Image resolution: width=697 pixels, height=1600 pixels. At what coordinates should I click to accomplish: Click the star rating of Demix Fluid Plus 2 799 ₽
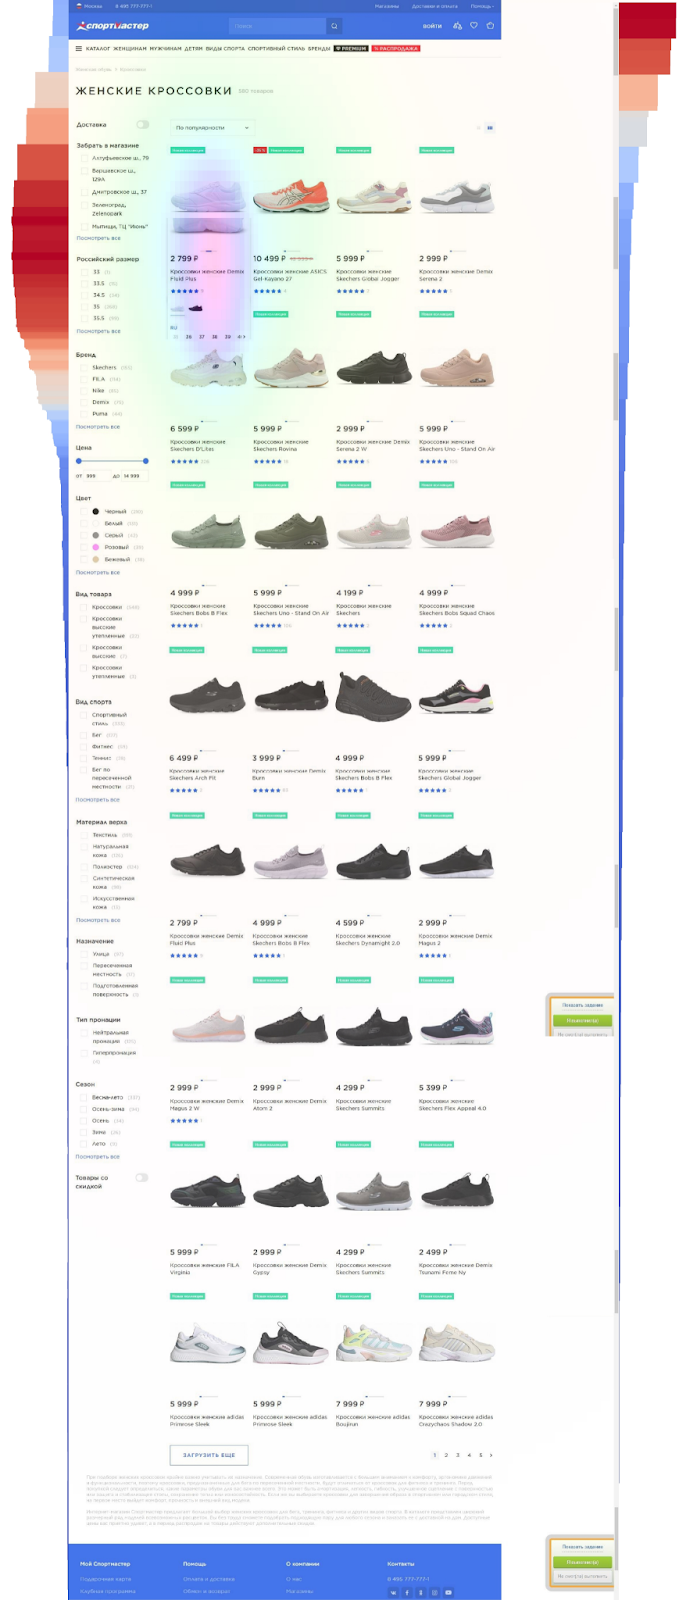(x=186, y=291)
